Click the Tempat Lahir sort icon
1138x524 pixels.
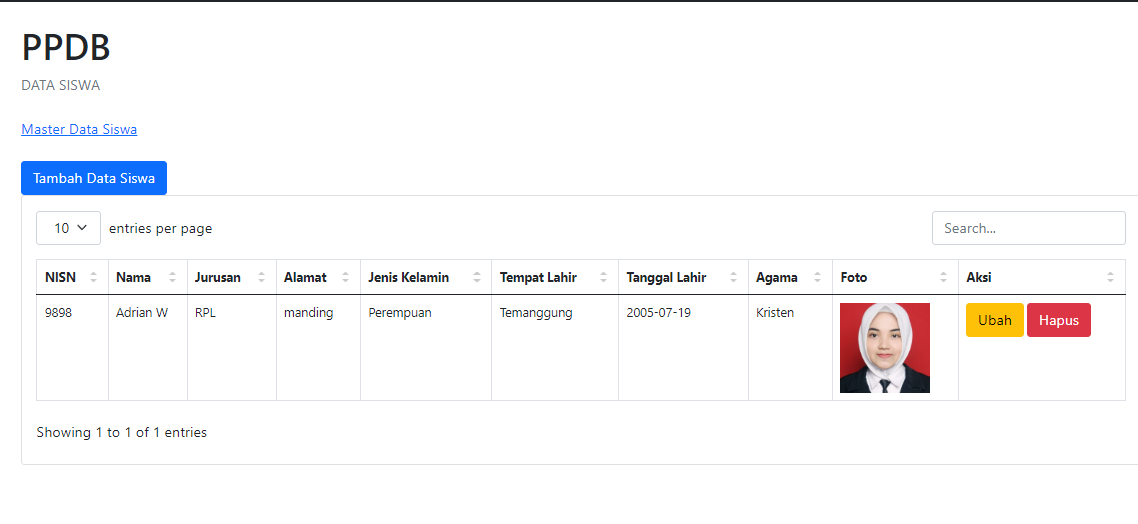pos(604,278)
